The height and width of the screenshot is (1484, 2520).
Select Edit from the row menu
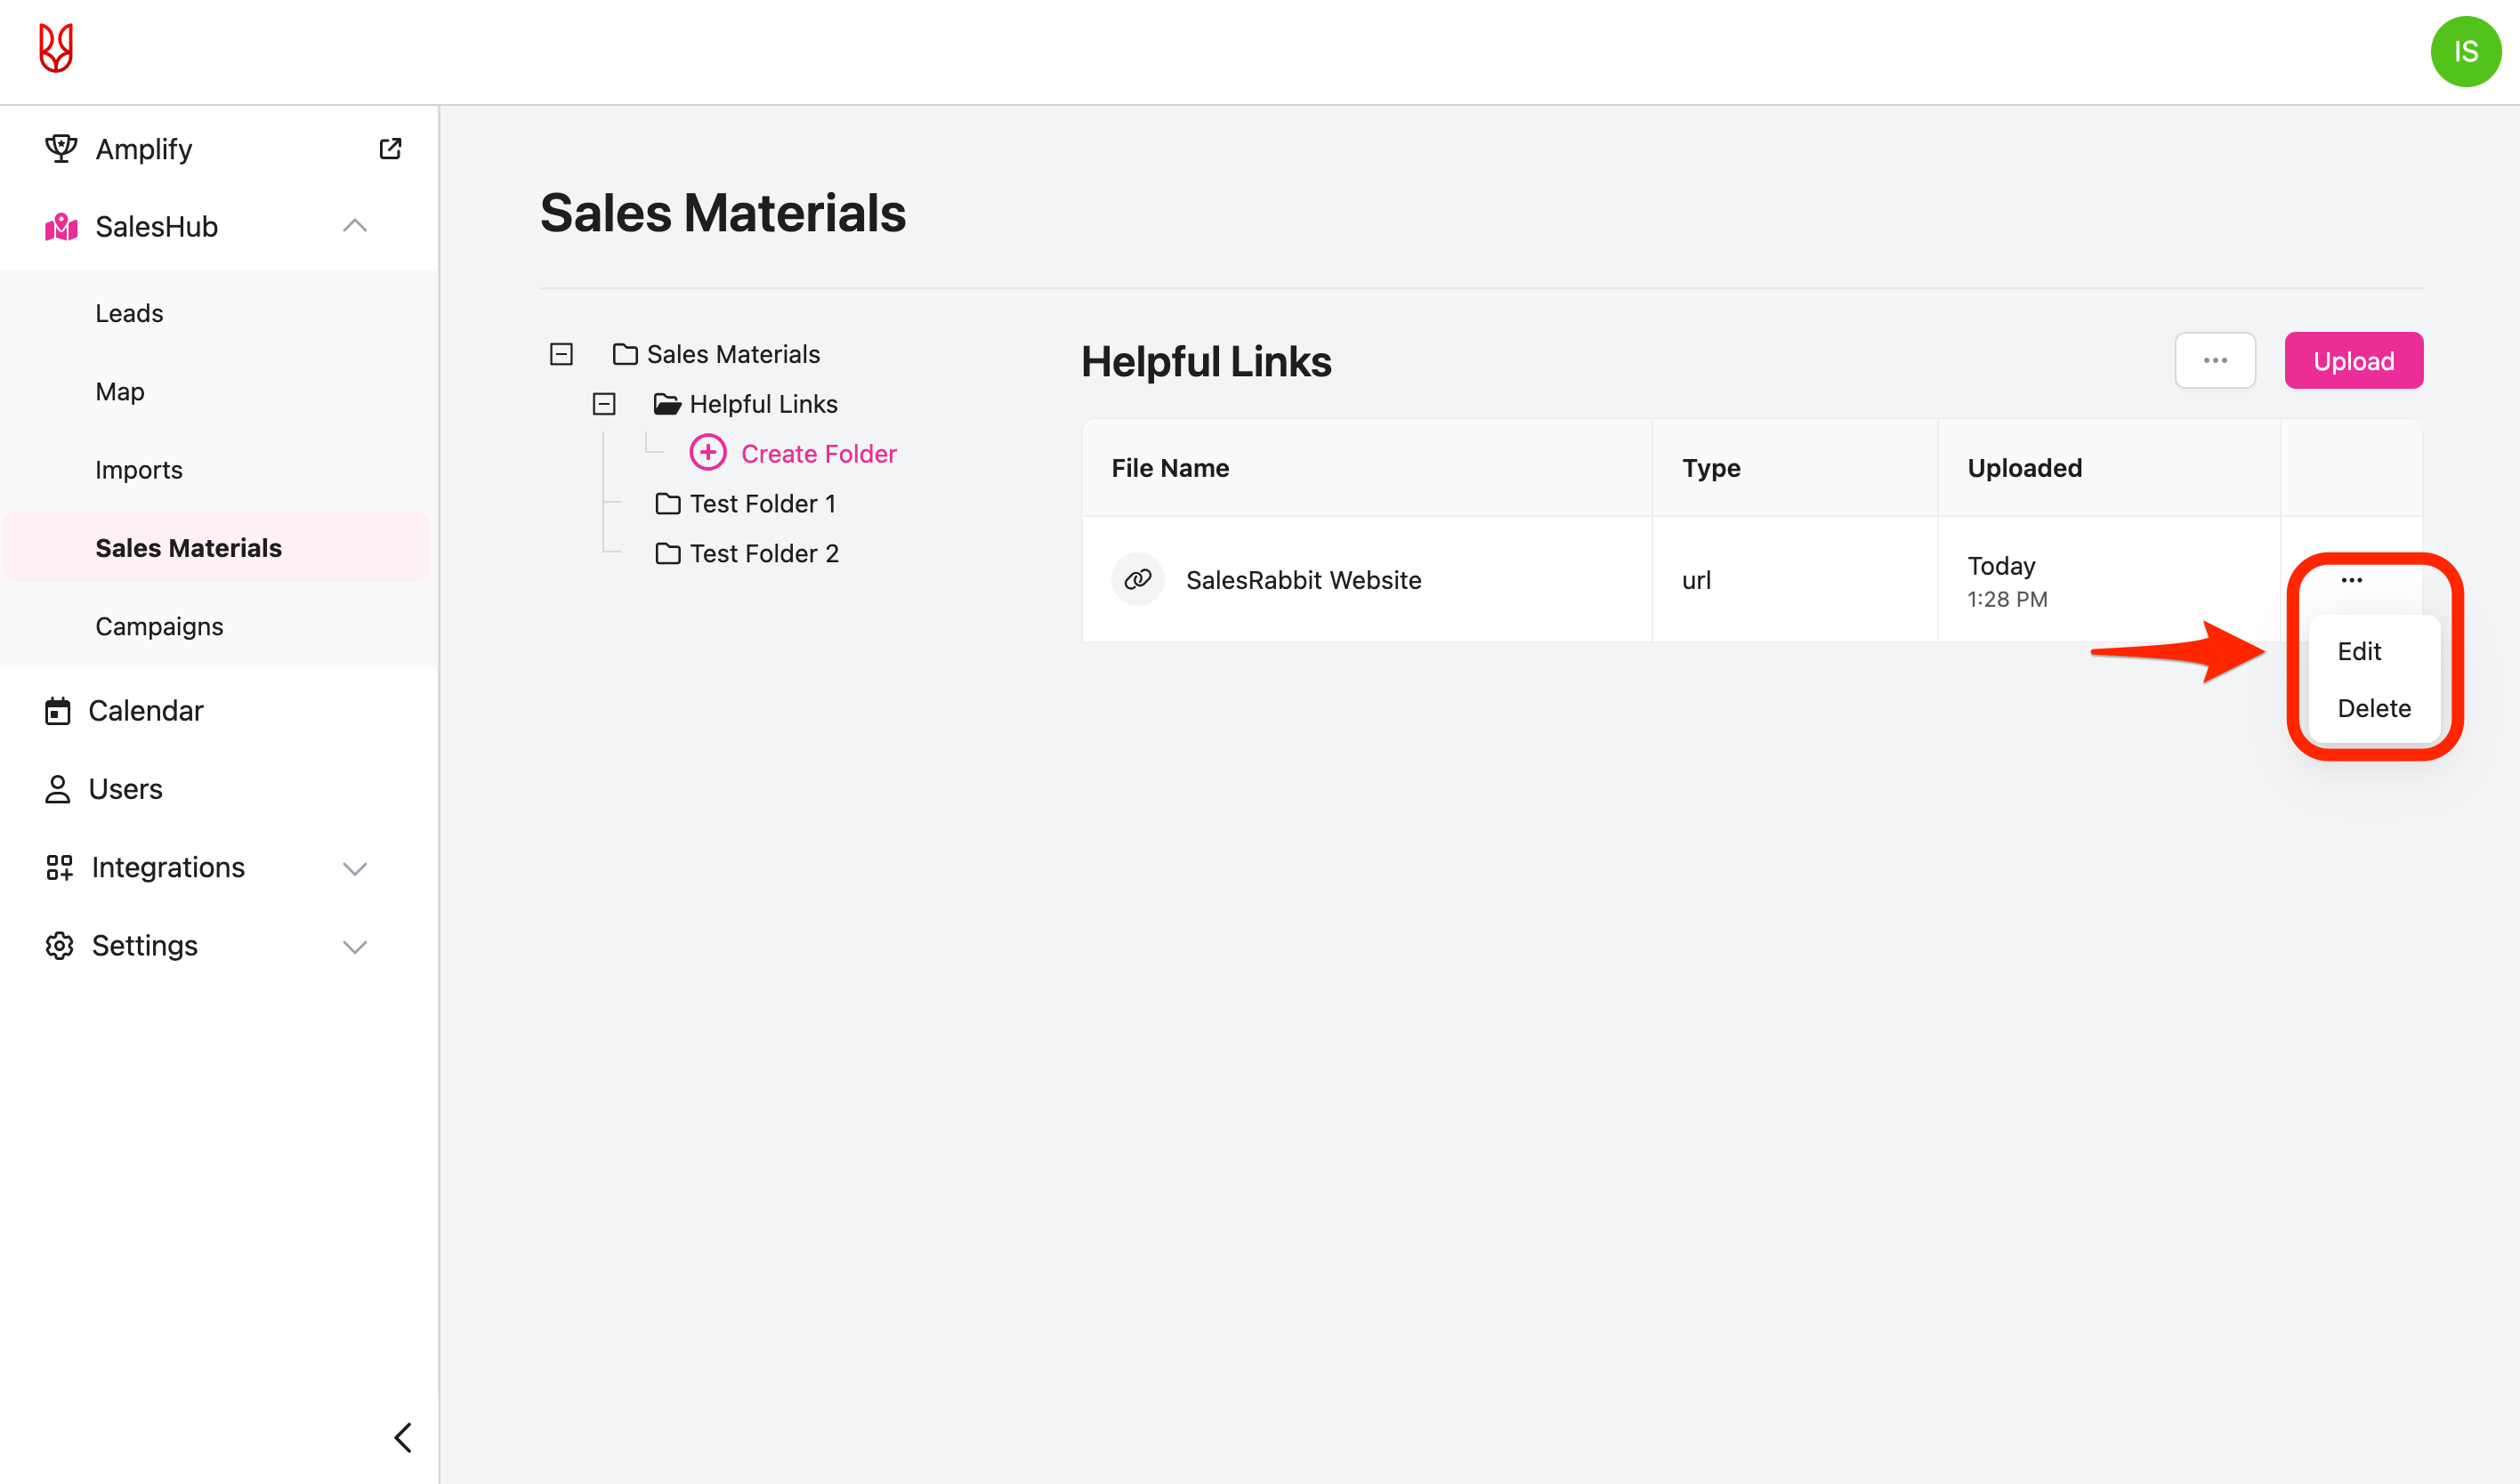pos(2359,651)
